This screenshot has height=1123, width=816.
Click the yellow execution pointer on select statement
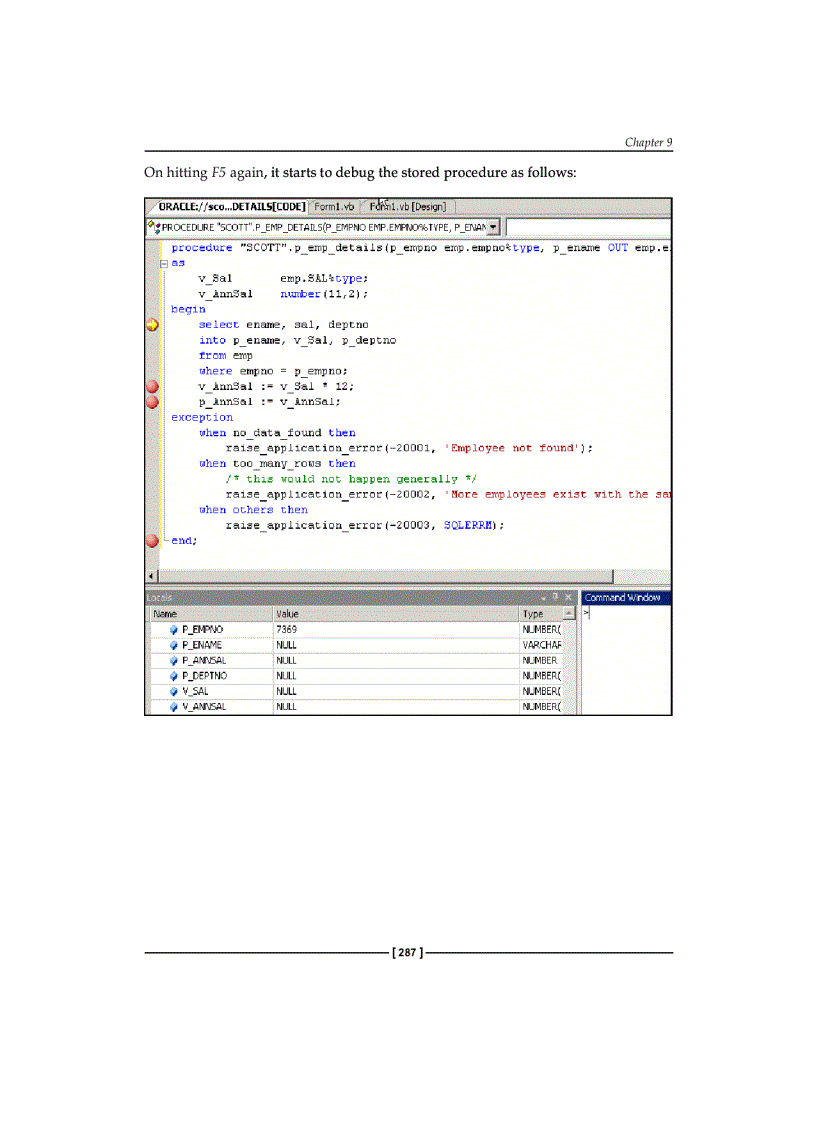(152, 325)
